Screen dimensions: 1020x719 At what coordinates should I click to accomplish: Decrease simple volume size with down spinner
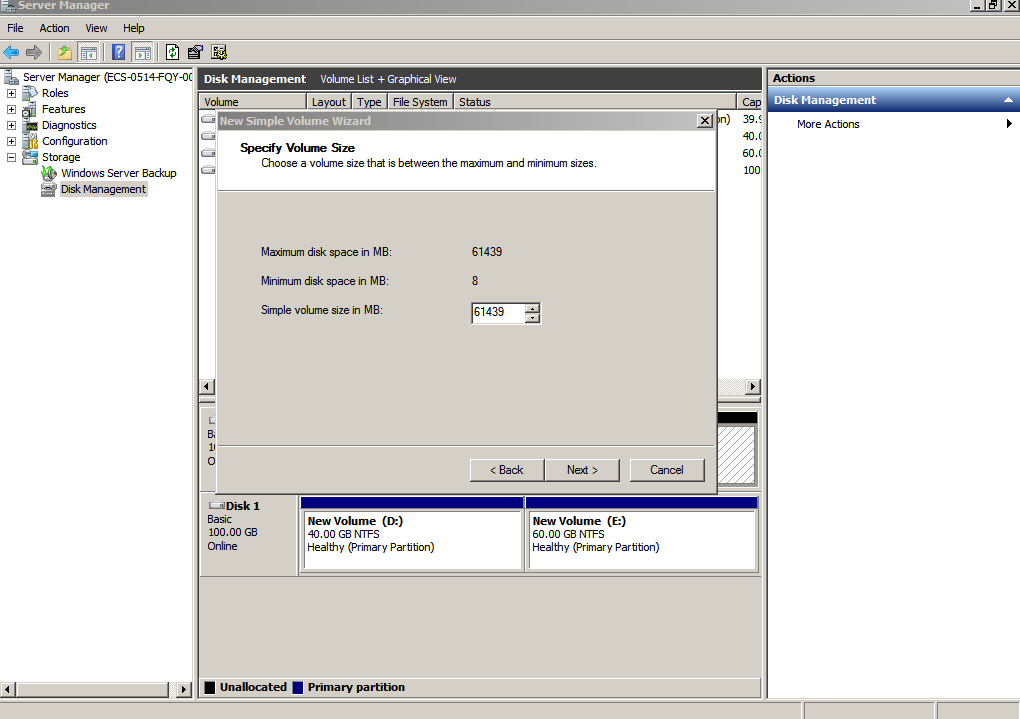532,318
